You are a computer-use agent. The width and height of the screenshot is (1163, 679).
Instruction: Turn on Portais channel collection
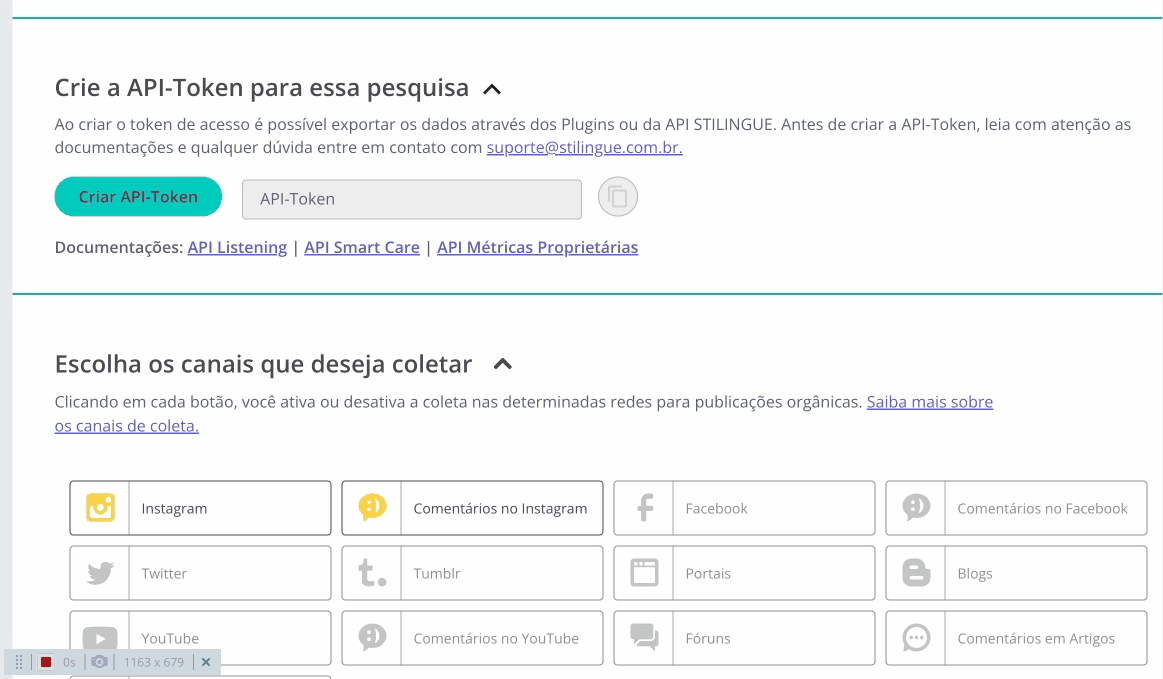click(744, 573)
